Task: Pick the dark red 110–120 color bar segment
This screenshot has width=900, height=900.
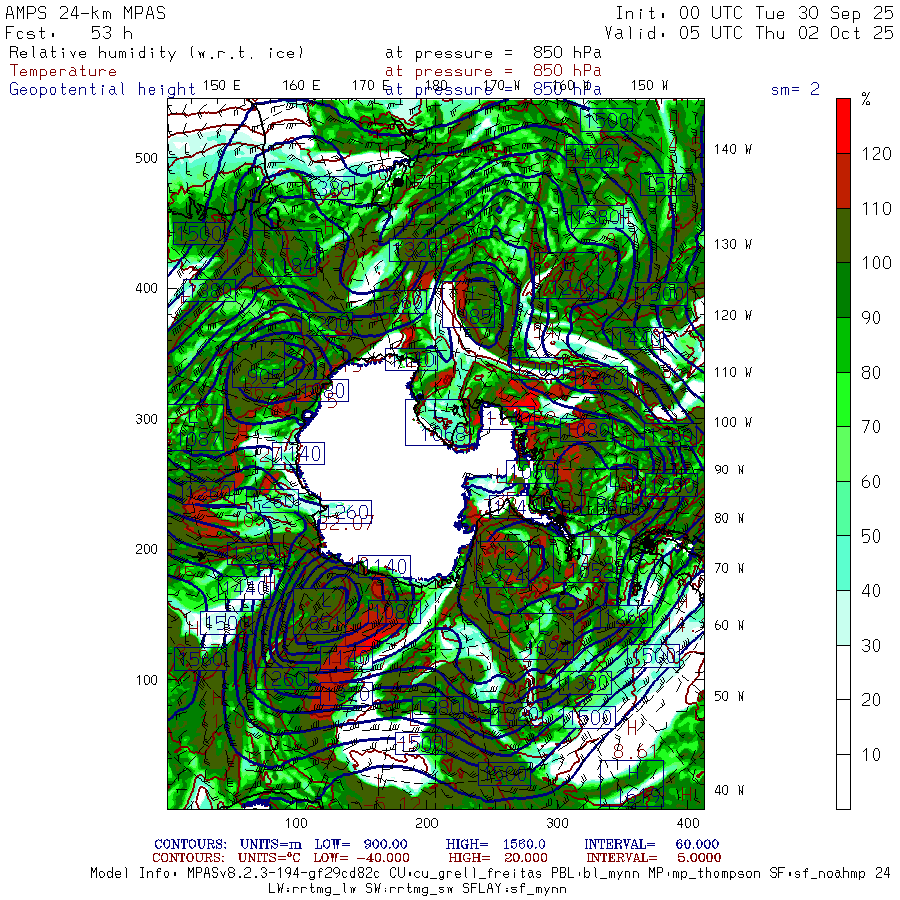Action: tap(843, 181)
